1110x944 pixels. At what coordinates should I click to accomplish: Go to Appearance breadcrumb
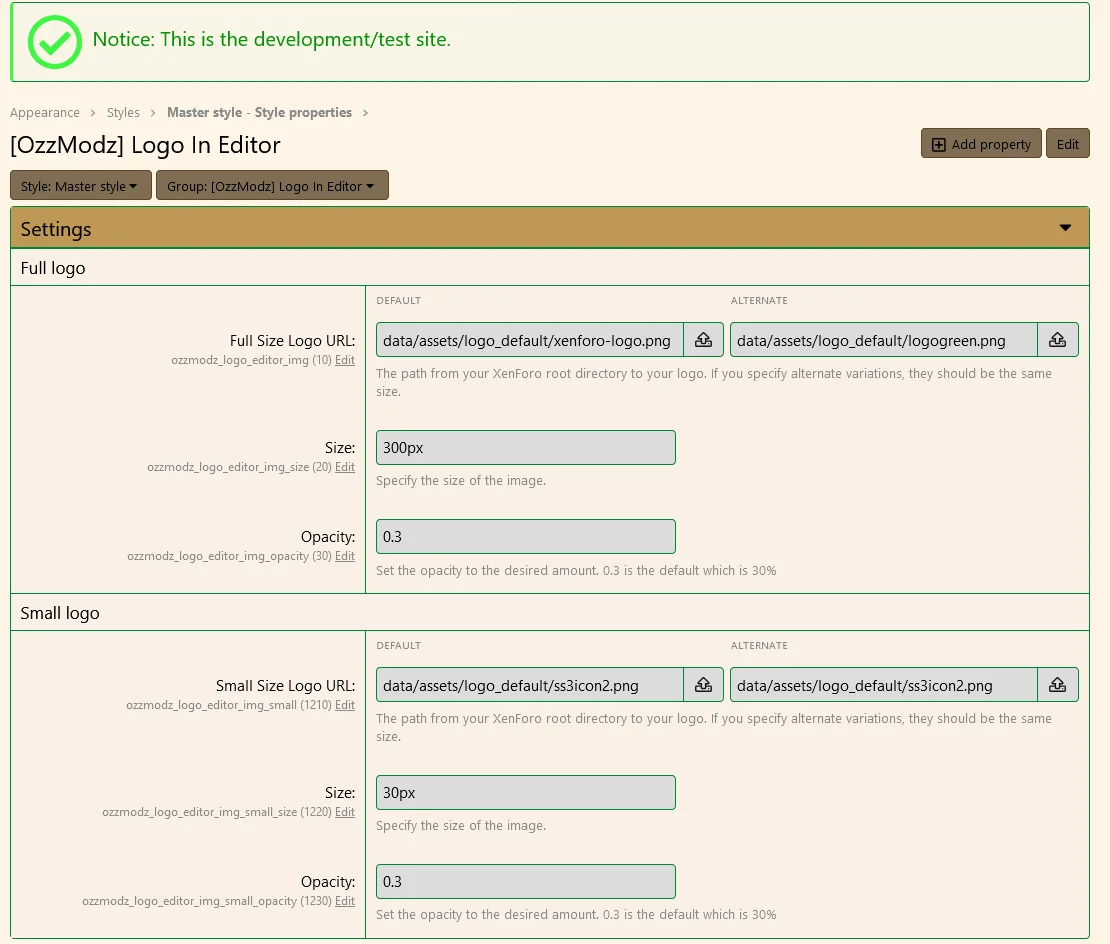click(45, 113)
